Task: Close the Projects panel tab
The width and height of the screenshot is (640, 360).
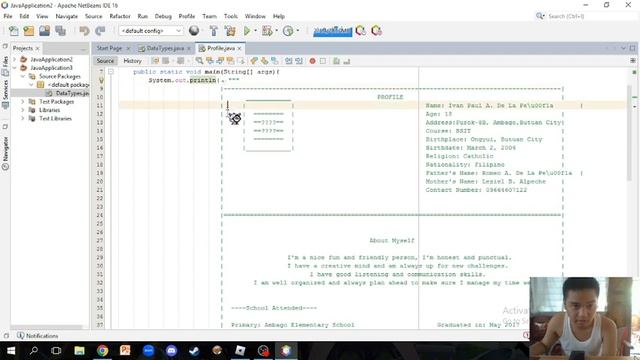Action: coord(38,49)
